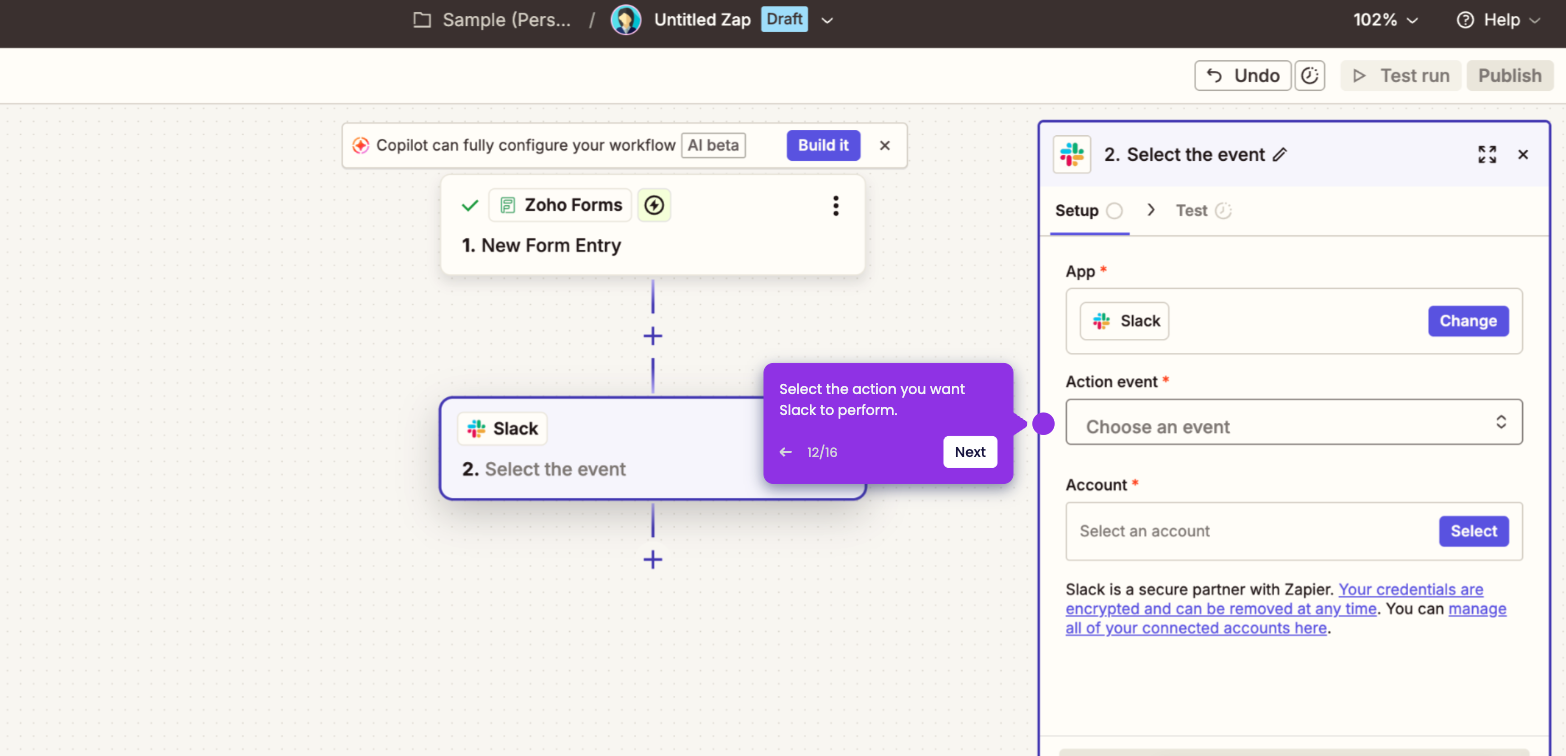The height and width of the screenshot is (756, 1566).
Task: Switch to the Test tab
Action: coord(1203,211)
